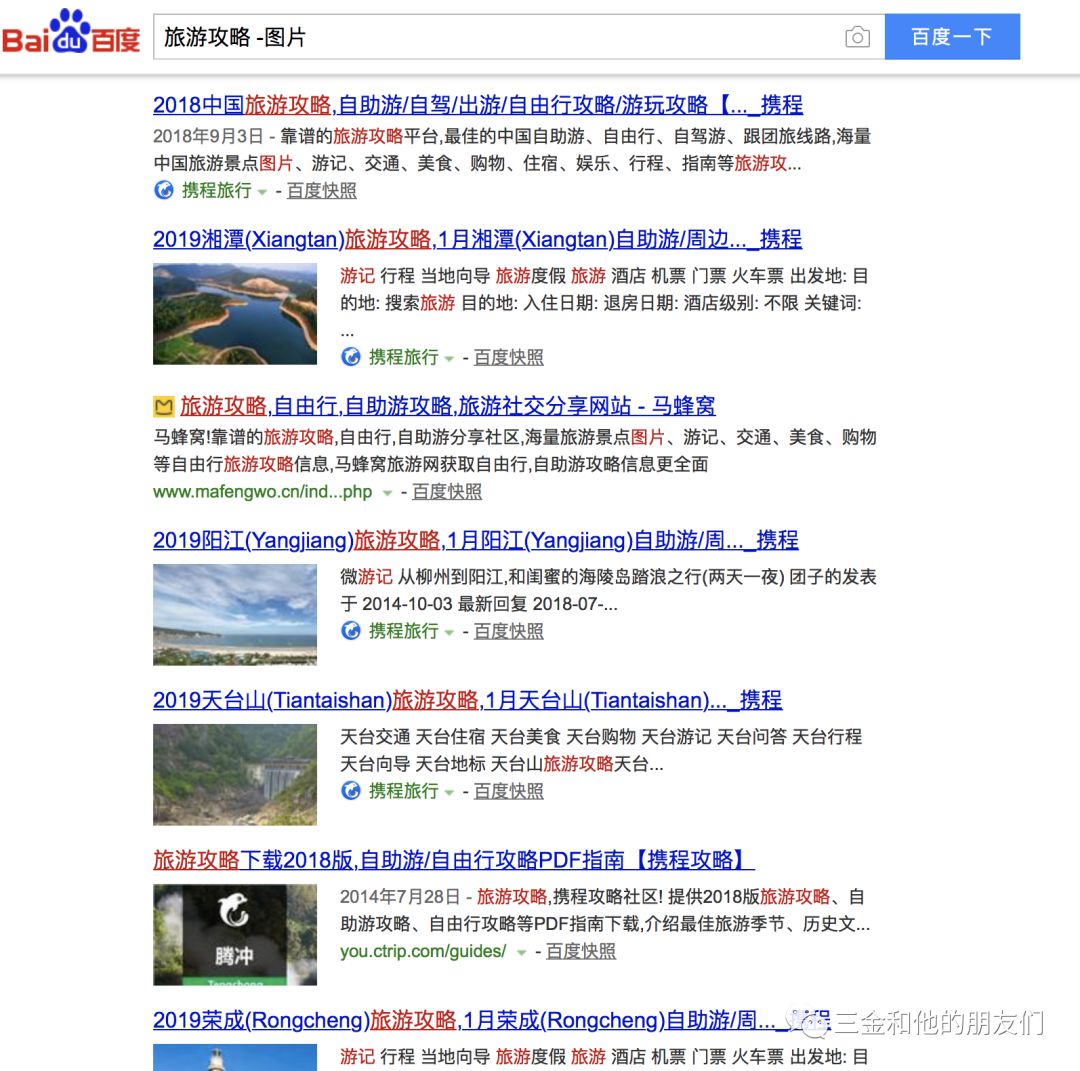Click the Rongcheng result thumbnail

coord(235,1057)
